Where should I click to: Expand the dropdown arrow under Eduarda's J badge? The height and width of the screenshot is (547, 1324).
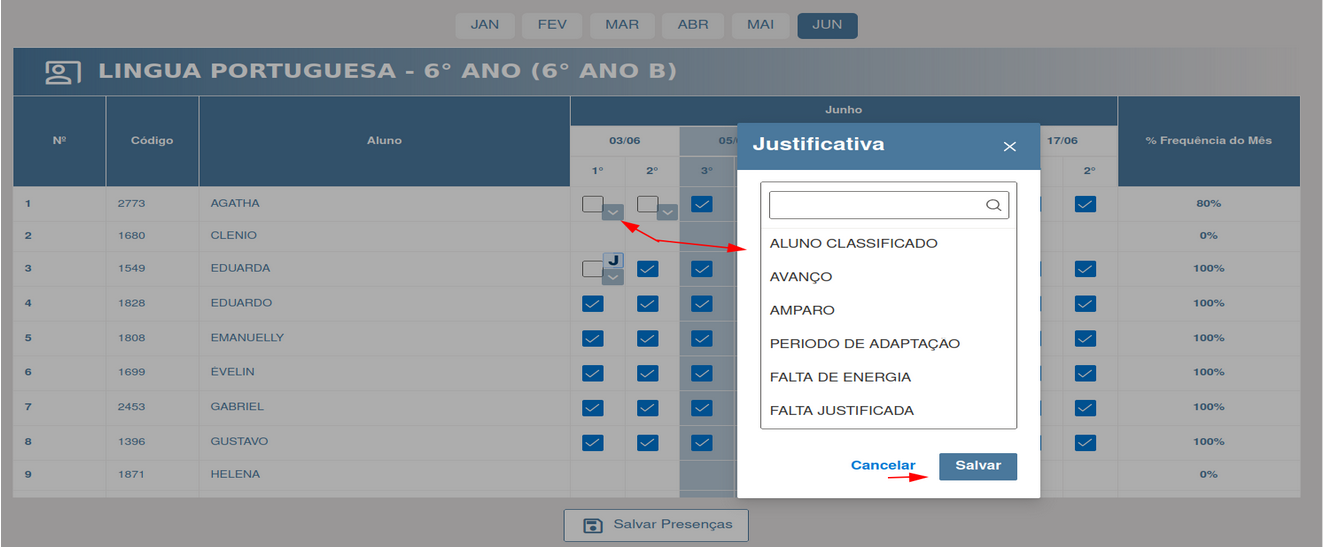pyautogui.click(x=614, y=277)
